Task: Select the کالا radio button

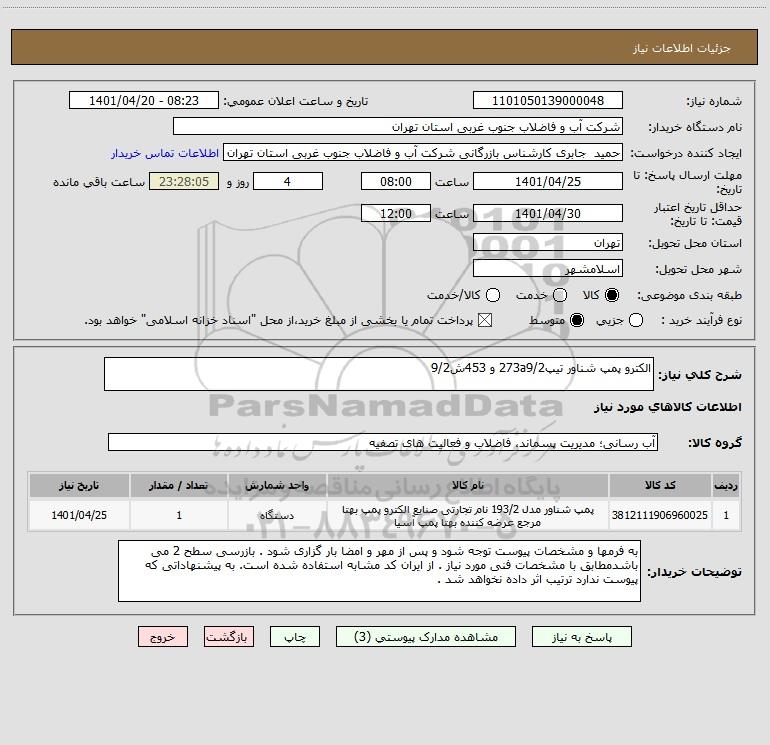Action: (612, 295)
